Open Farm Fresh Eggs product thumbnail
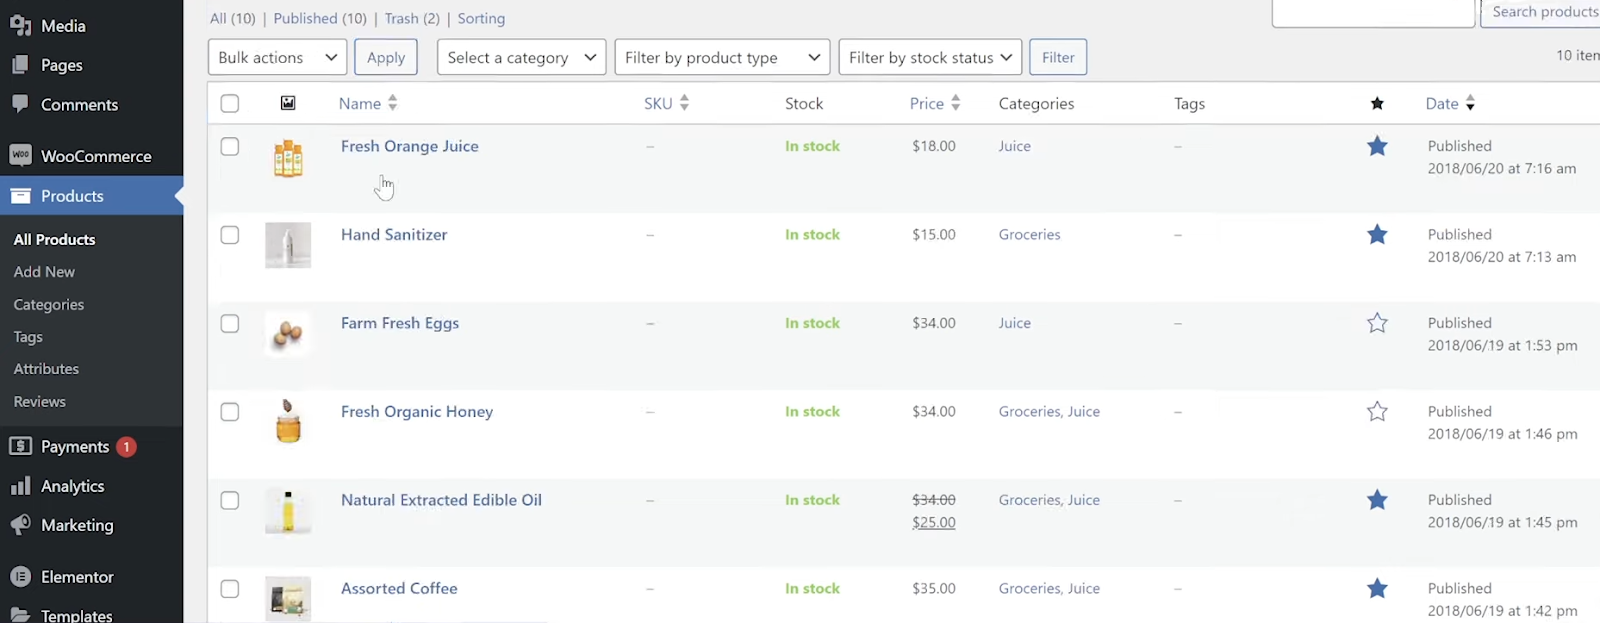This screenshot has width=1600, height=623. click(x=288, y=334)
